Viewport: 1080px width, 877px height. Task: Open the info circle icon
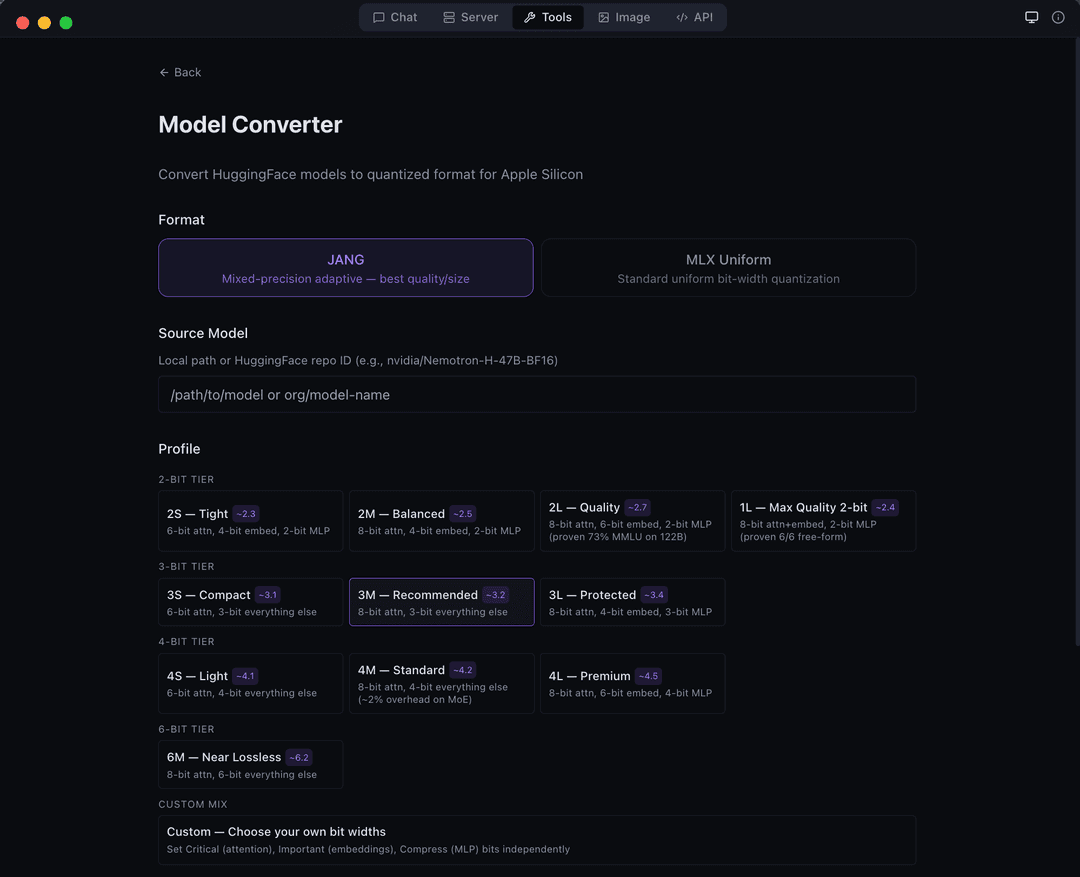tap(1058, 18)
